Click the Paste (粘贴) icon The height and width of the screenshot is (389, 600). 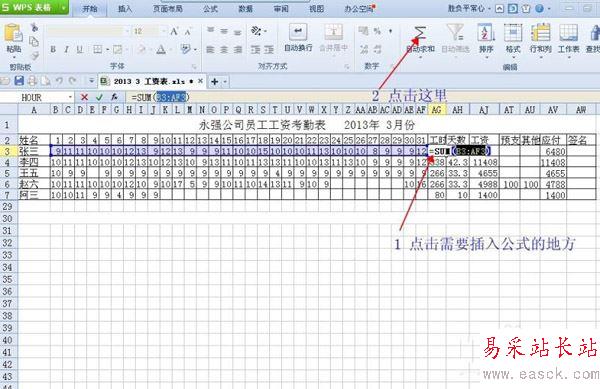(13, 34)
